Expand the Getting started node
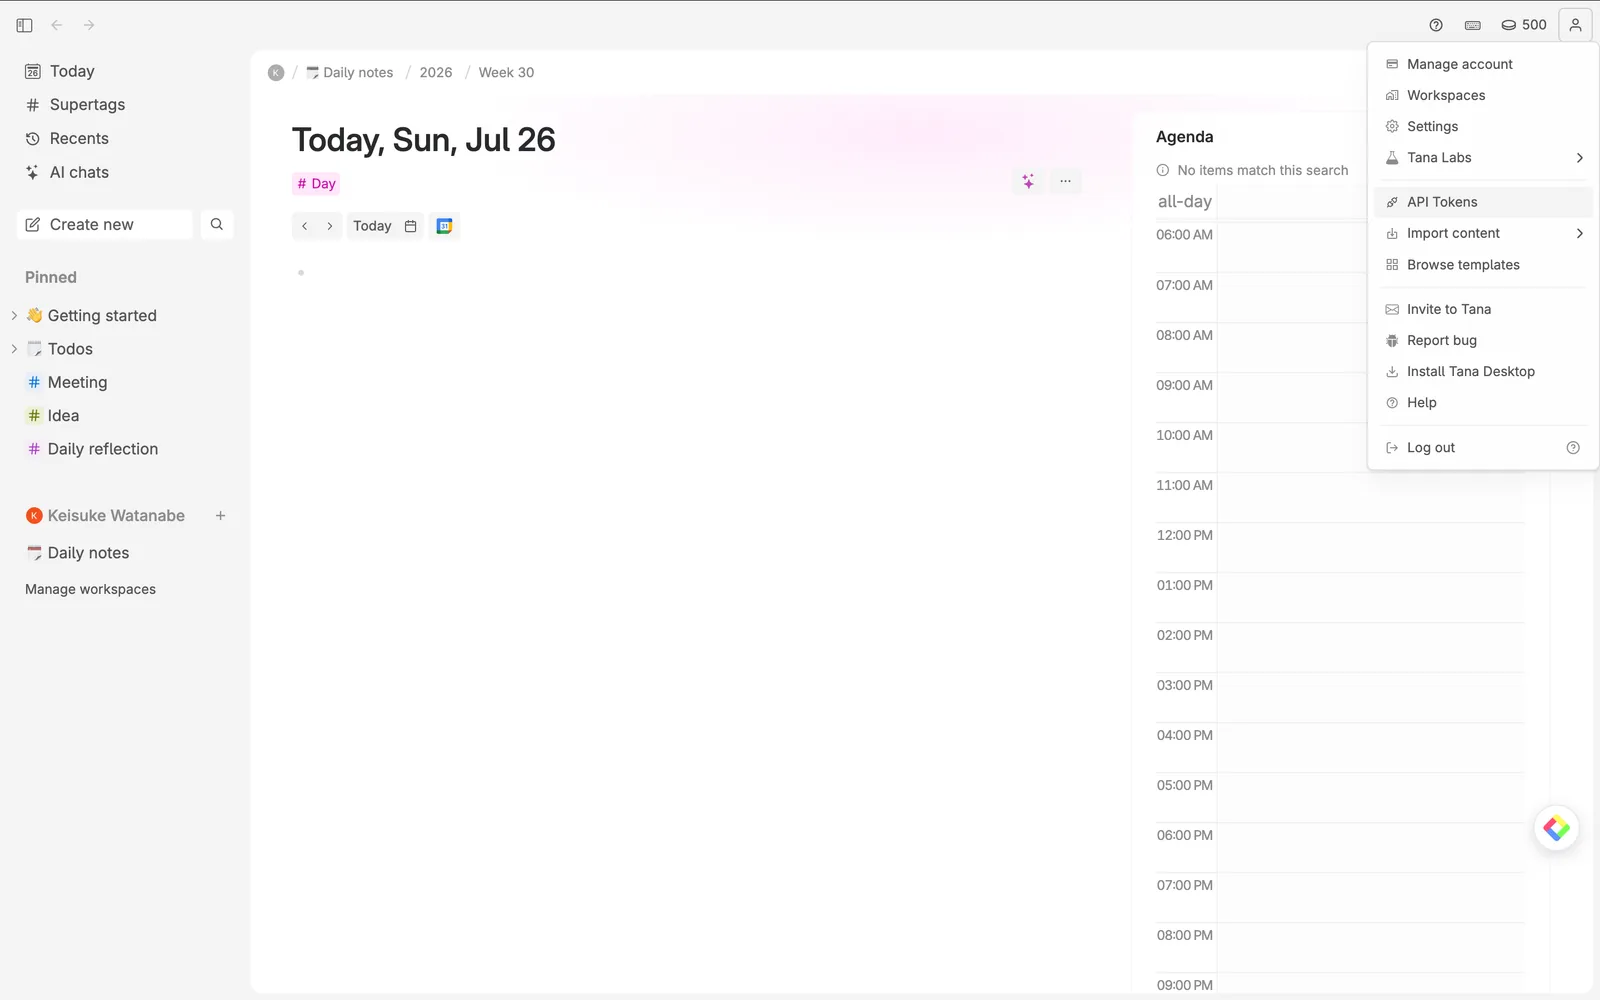The width and height of the screenshot is (1600, 1000). pyautogui.click(x=14, y=315)
